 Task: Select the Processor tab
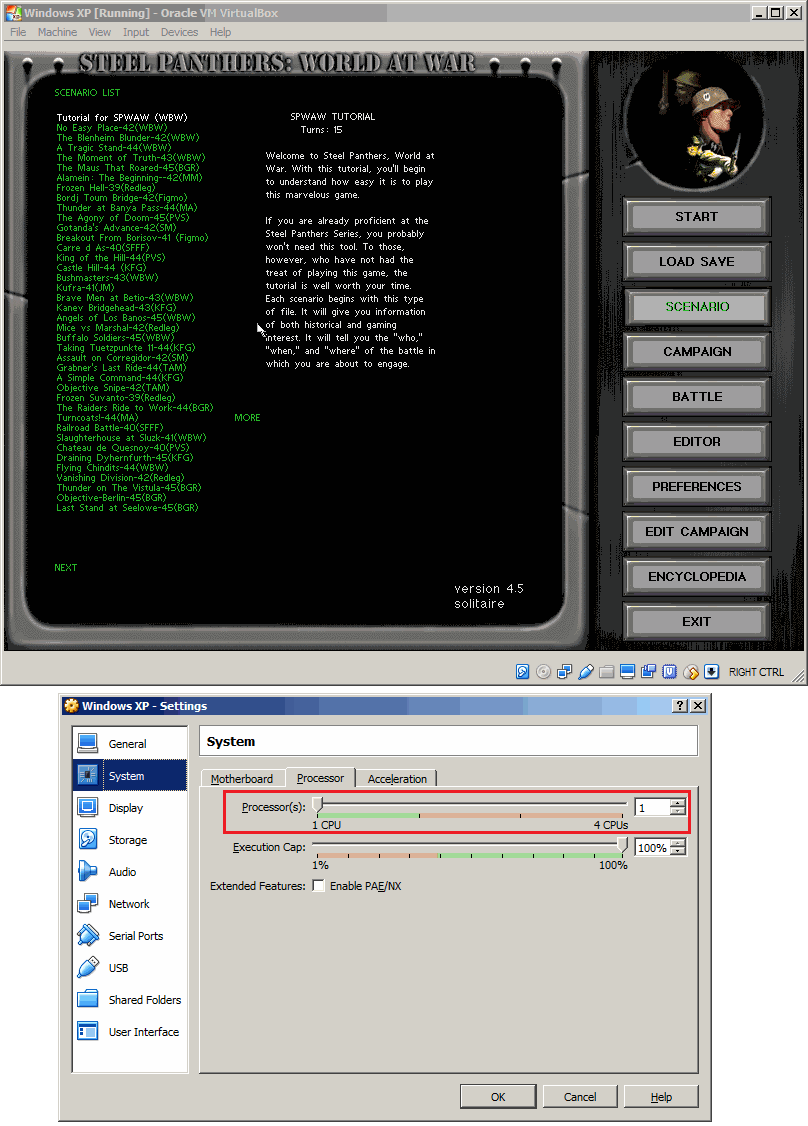click(x=320, y=778)
